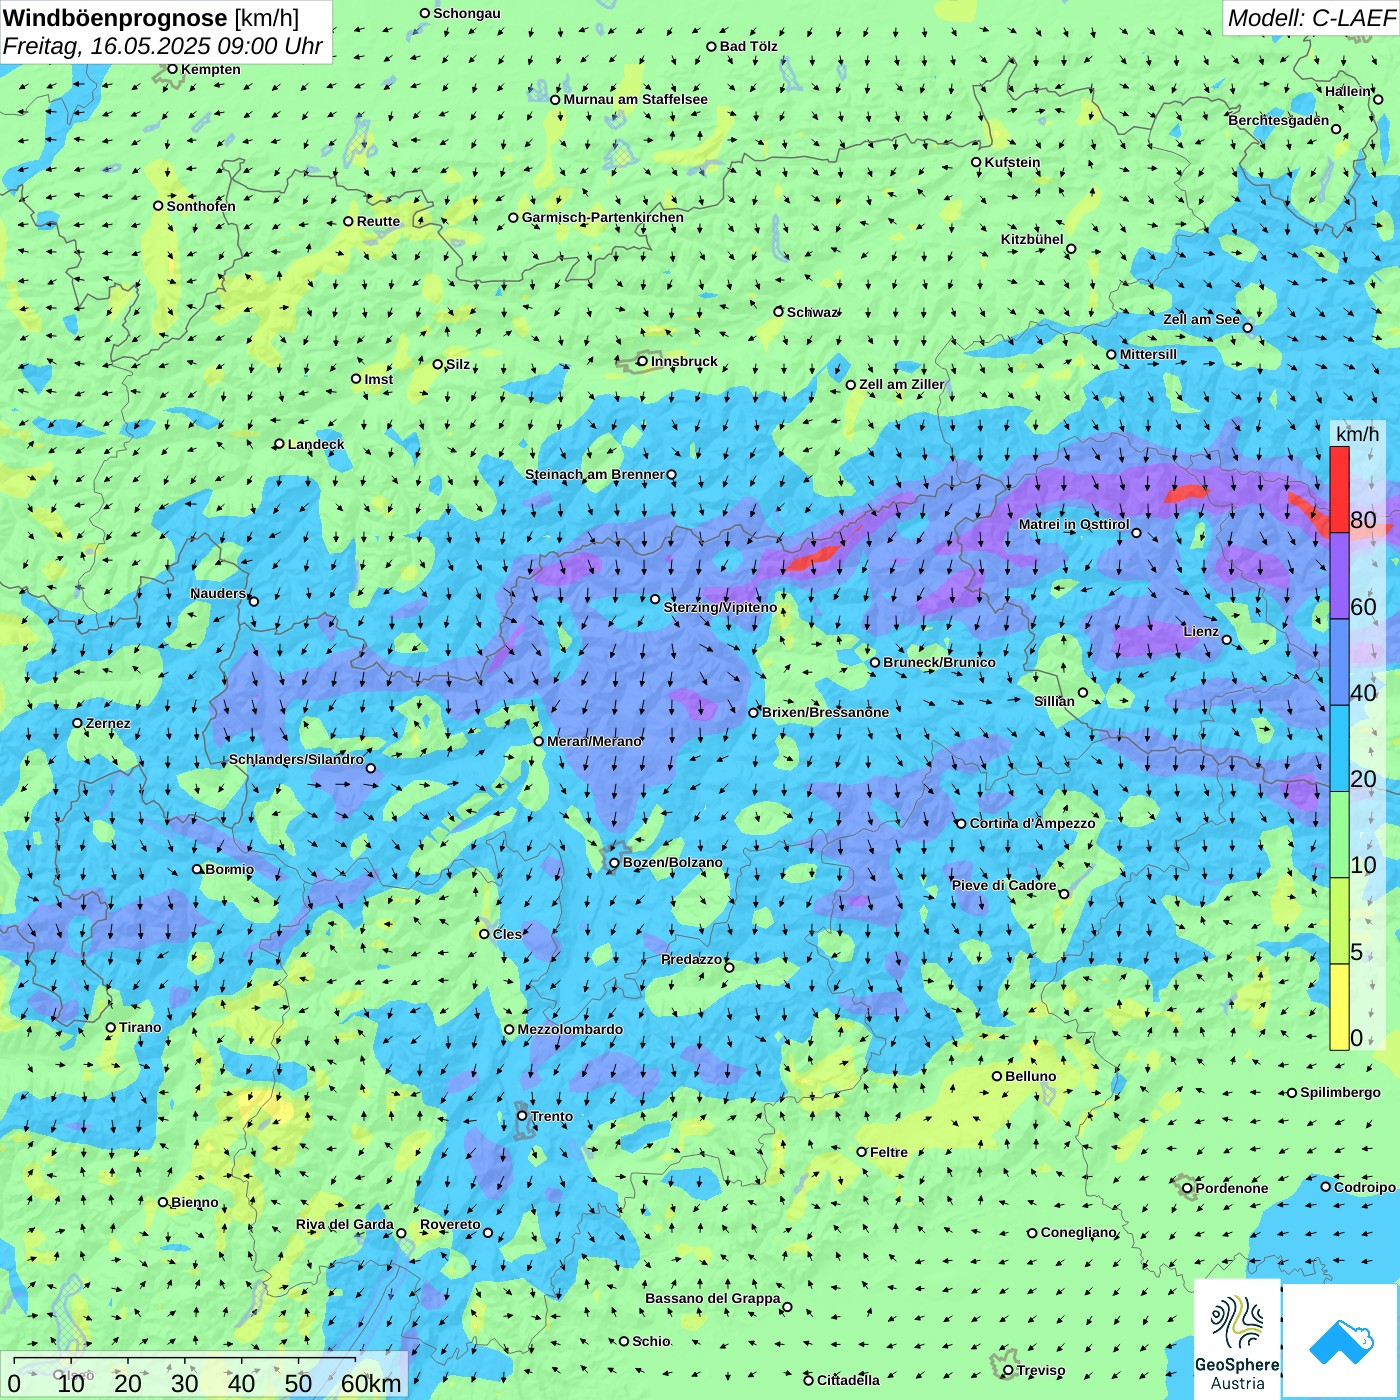Select the red 80+ km/h legend color
The image size is (1400, 1400).
1339,489
